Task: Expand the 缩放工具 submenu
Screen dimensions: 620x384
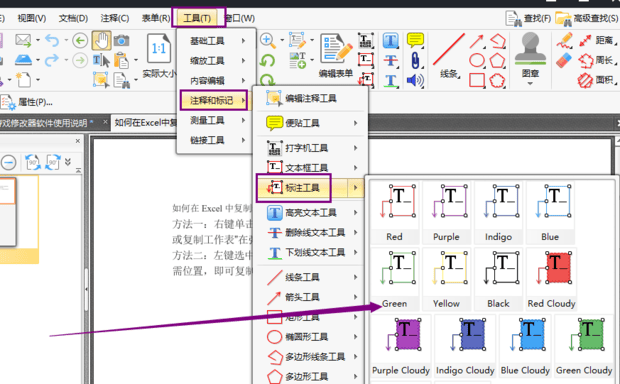Action: (214, 61)
